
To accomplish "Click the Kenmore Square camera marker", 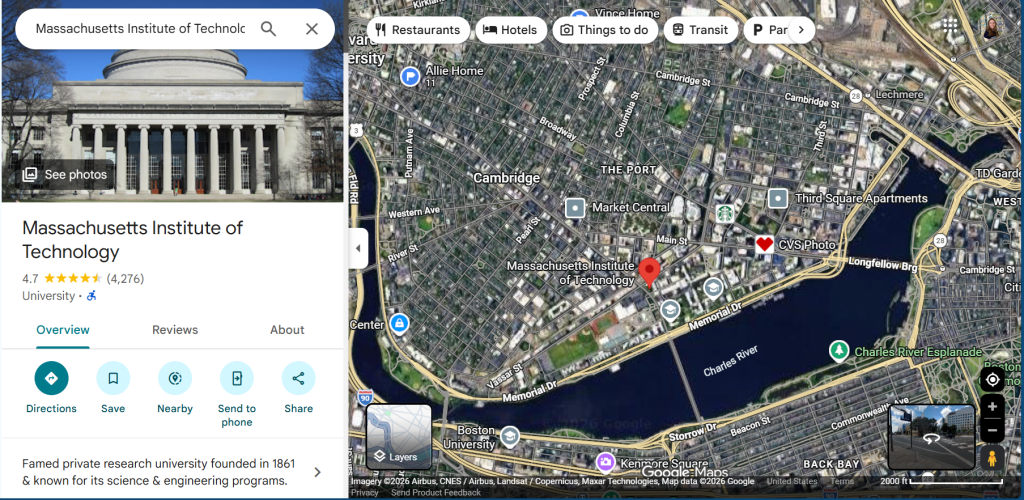I will (x=605, y=462).
